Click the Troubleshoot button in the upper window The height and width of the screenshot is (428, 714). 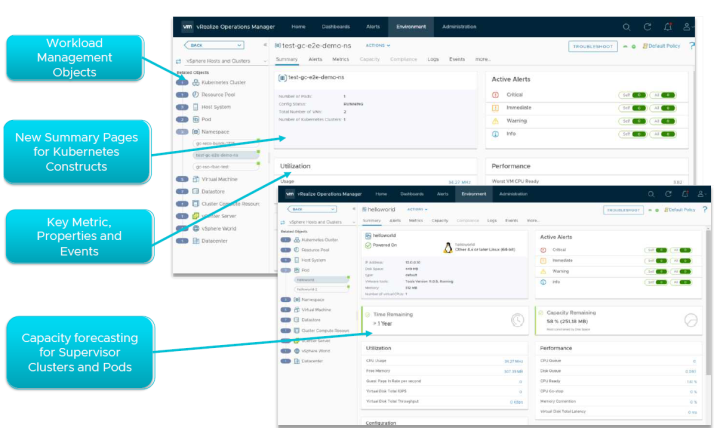pyautogui.click(x=593, y=46)
